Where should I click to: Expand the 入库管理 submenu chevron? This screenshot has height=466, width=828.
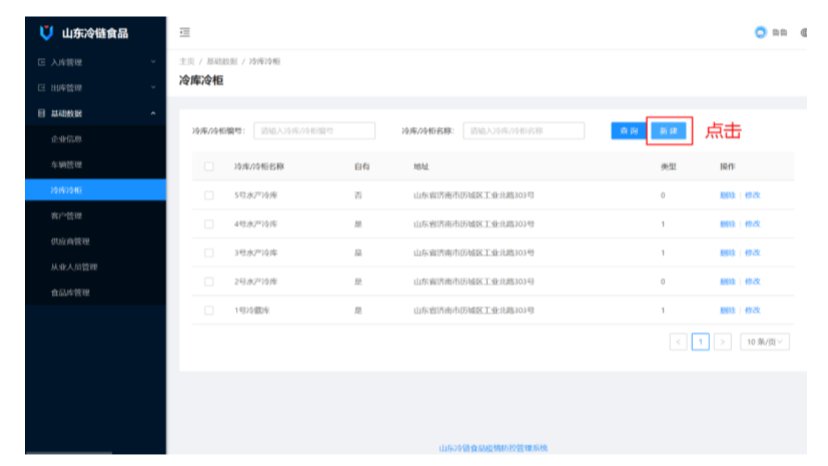coord(153,62)
